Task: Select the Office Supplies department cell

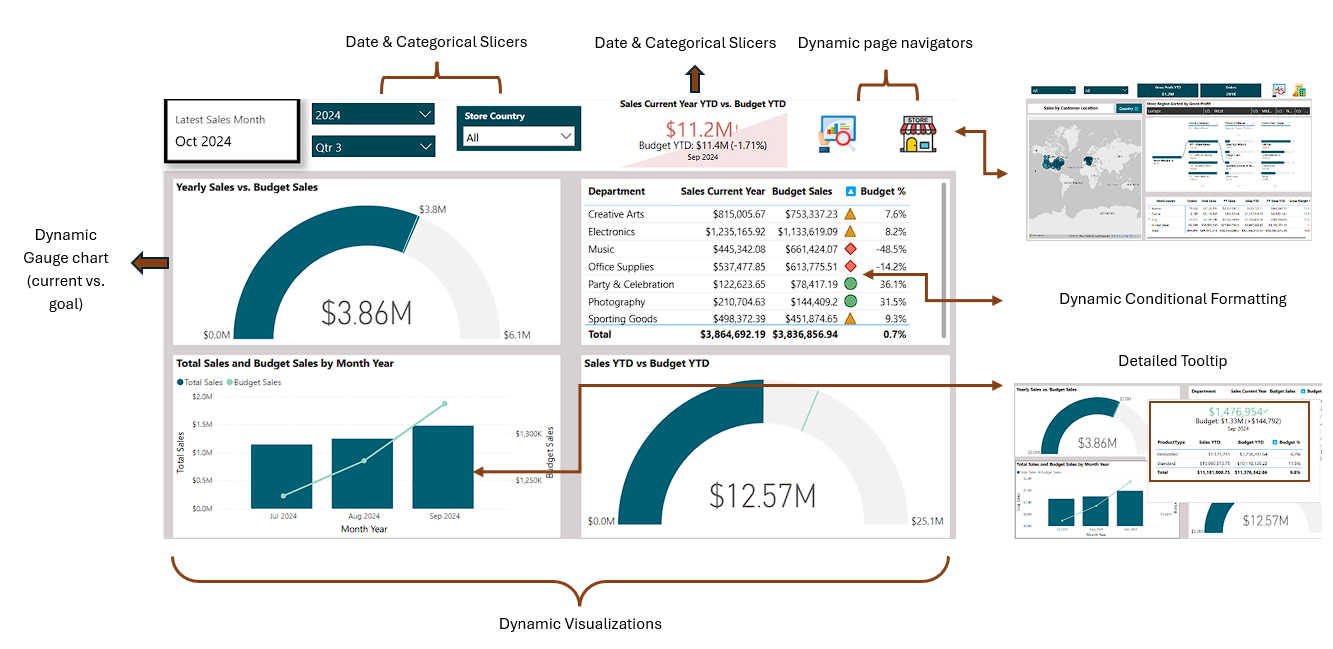Action: pyautogui.click(x=621, y=266)
